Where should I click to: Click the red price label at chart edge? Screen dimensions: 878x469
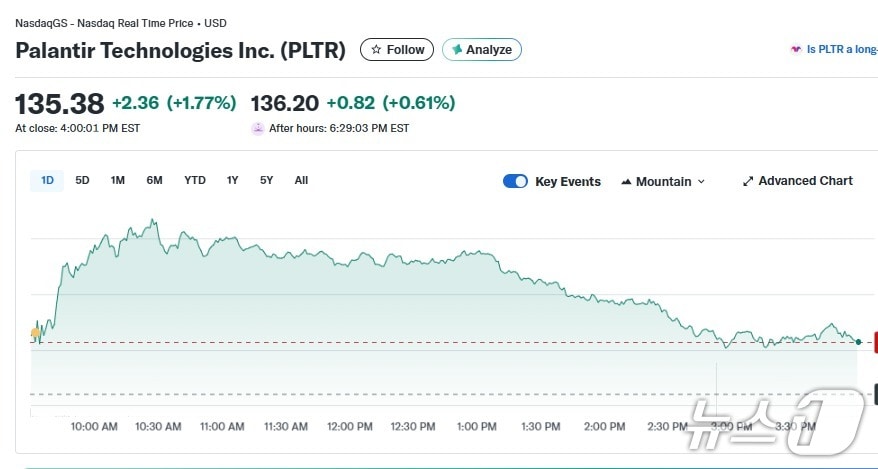coord(875,343)
